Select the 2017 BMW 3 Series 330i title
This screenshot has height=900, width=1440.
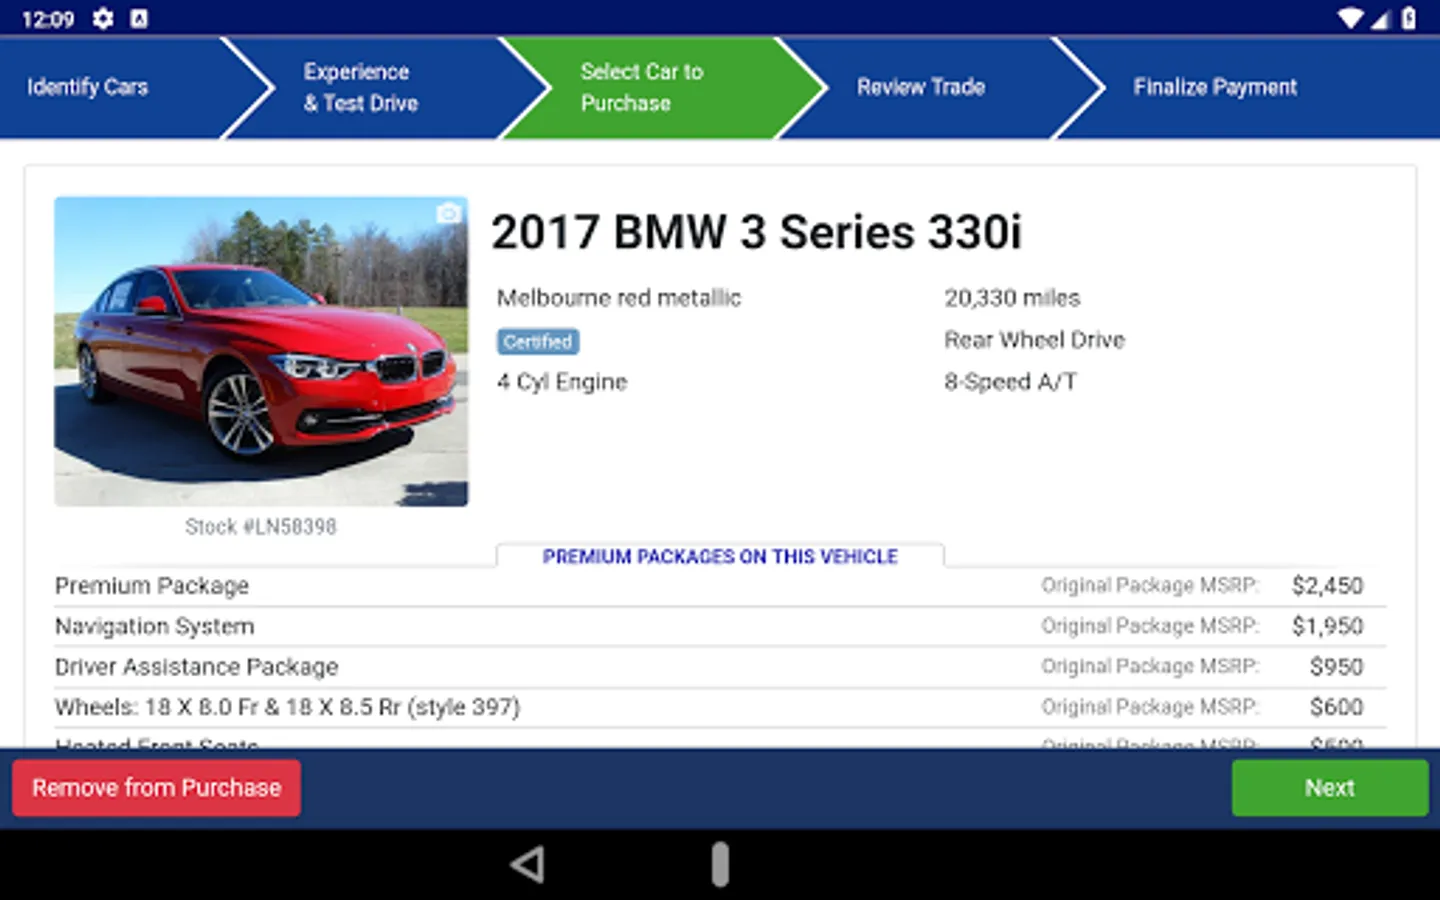(x=757, y=233)
